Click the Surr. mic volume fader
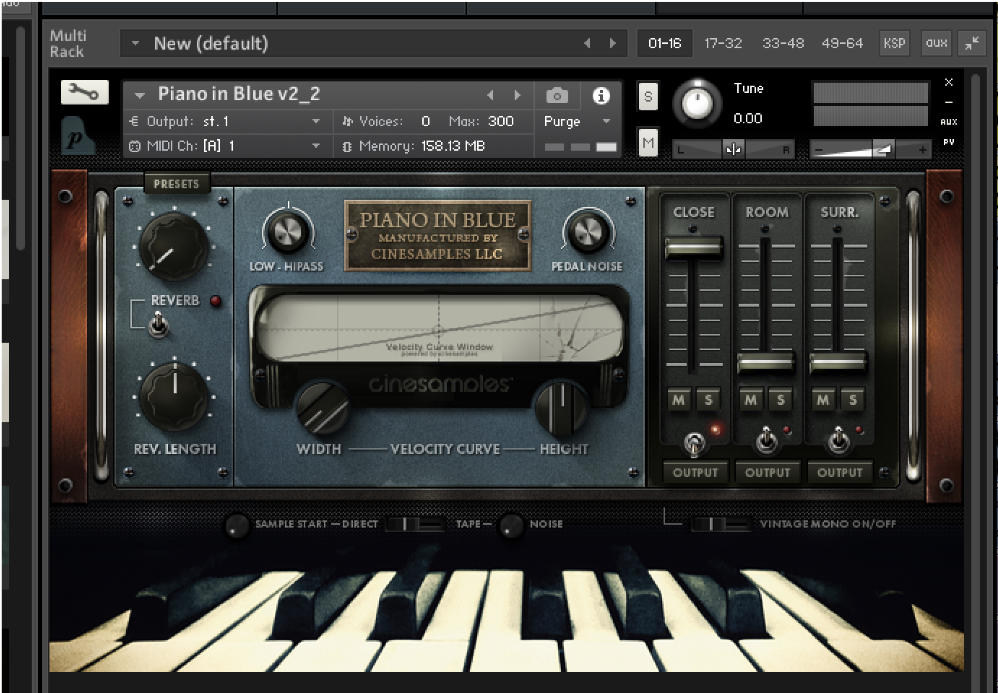 838,362
